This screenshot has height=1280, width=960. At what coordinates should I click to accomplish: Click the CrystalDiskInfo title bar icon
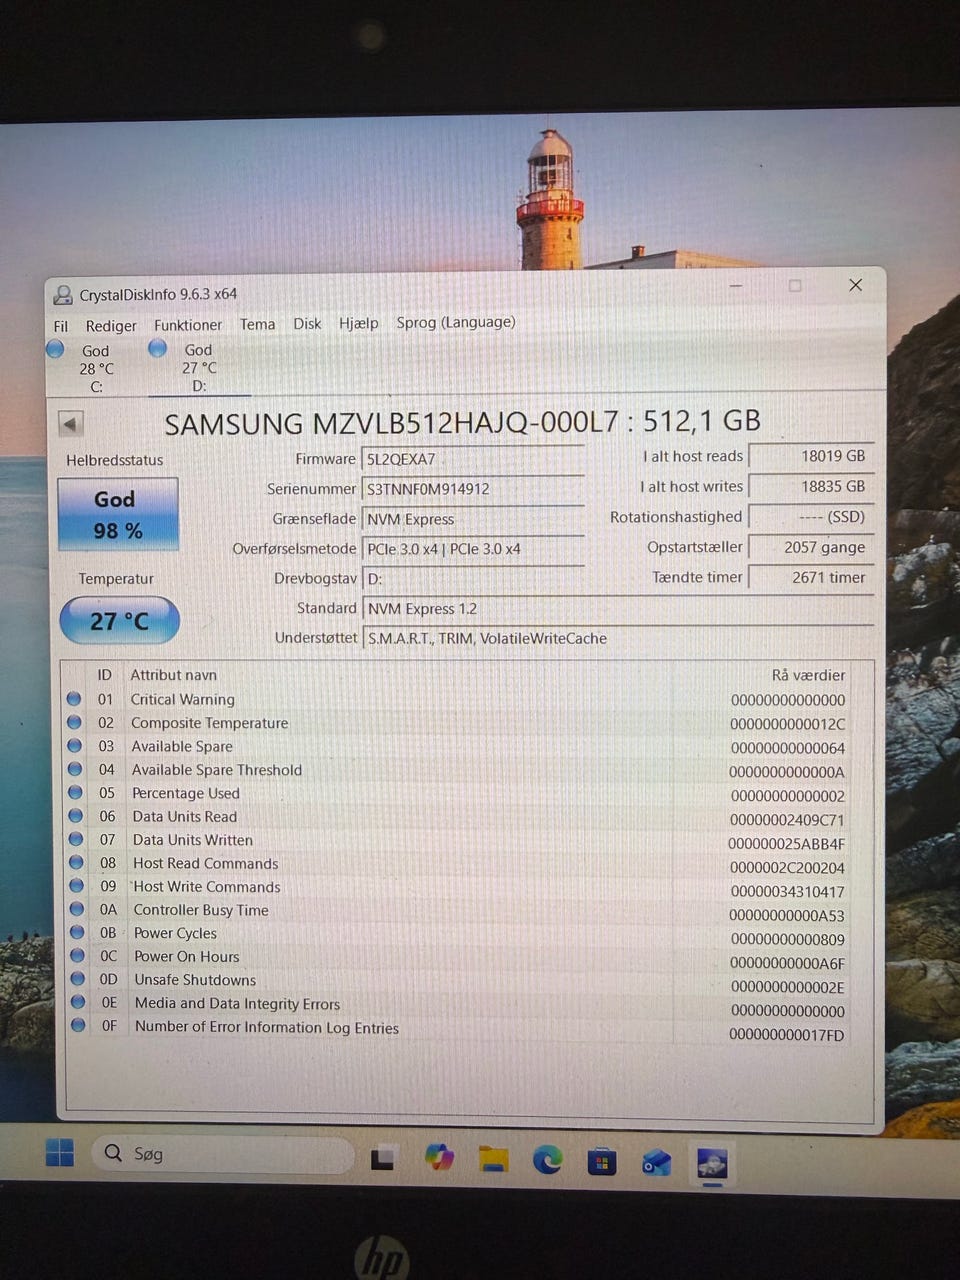(63, 295)
